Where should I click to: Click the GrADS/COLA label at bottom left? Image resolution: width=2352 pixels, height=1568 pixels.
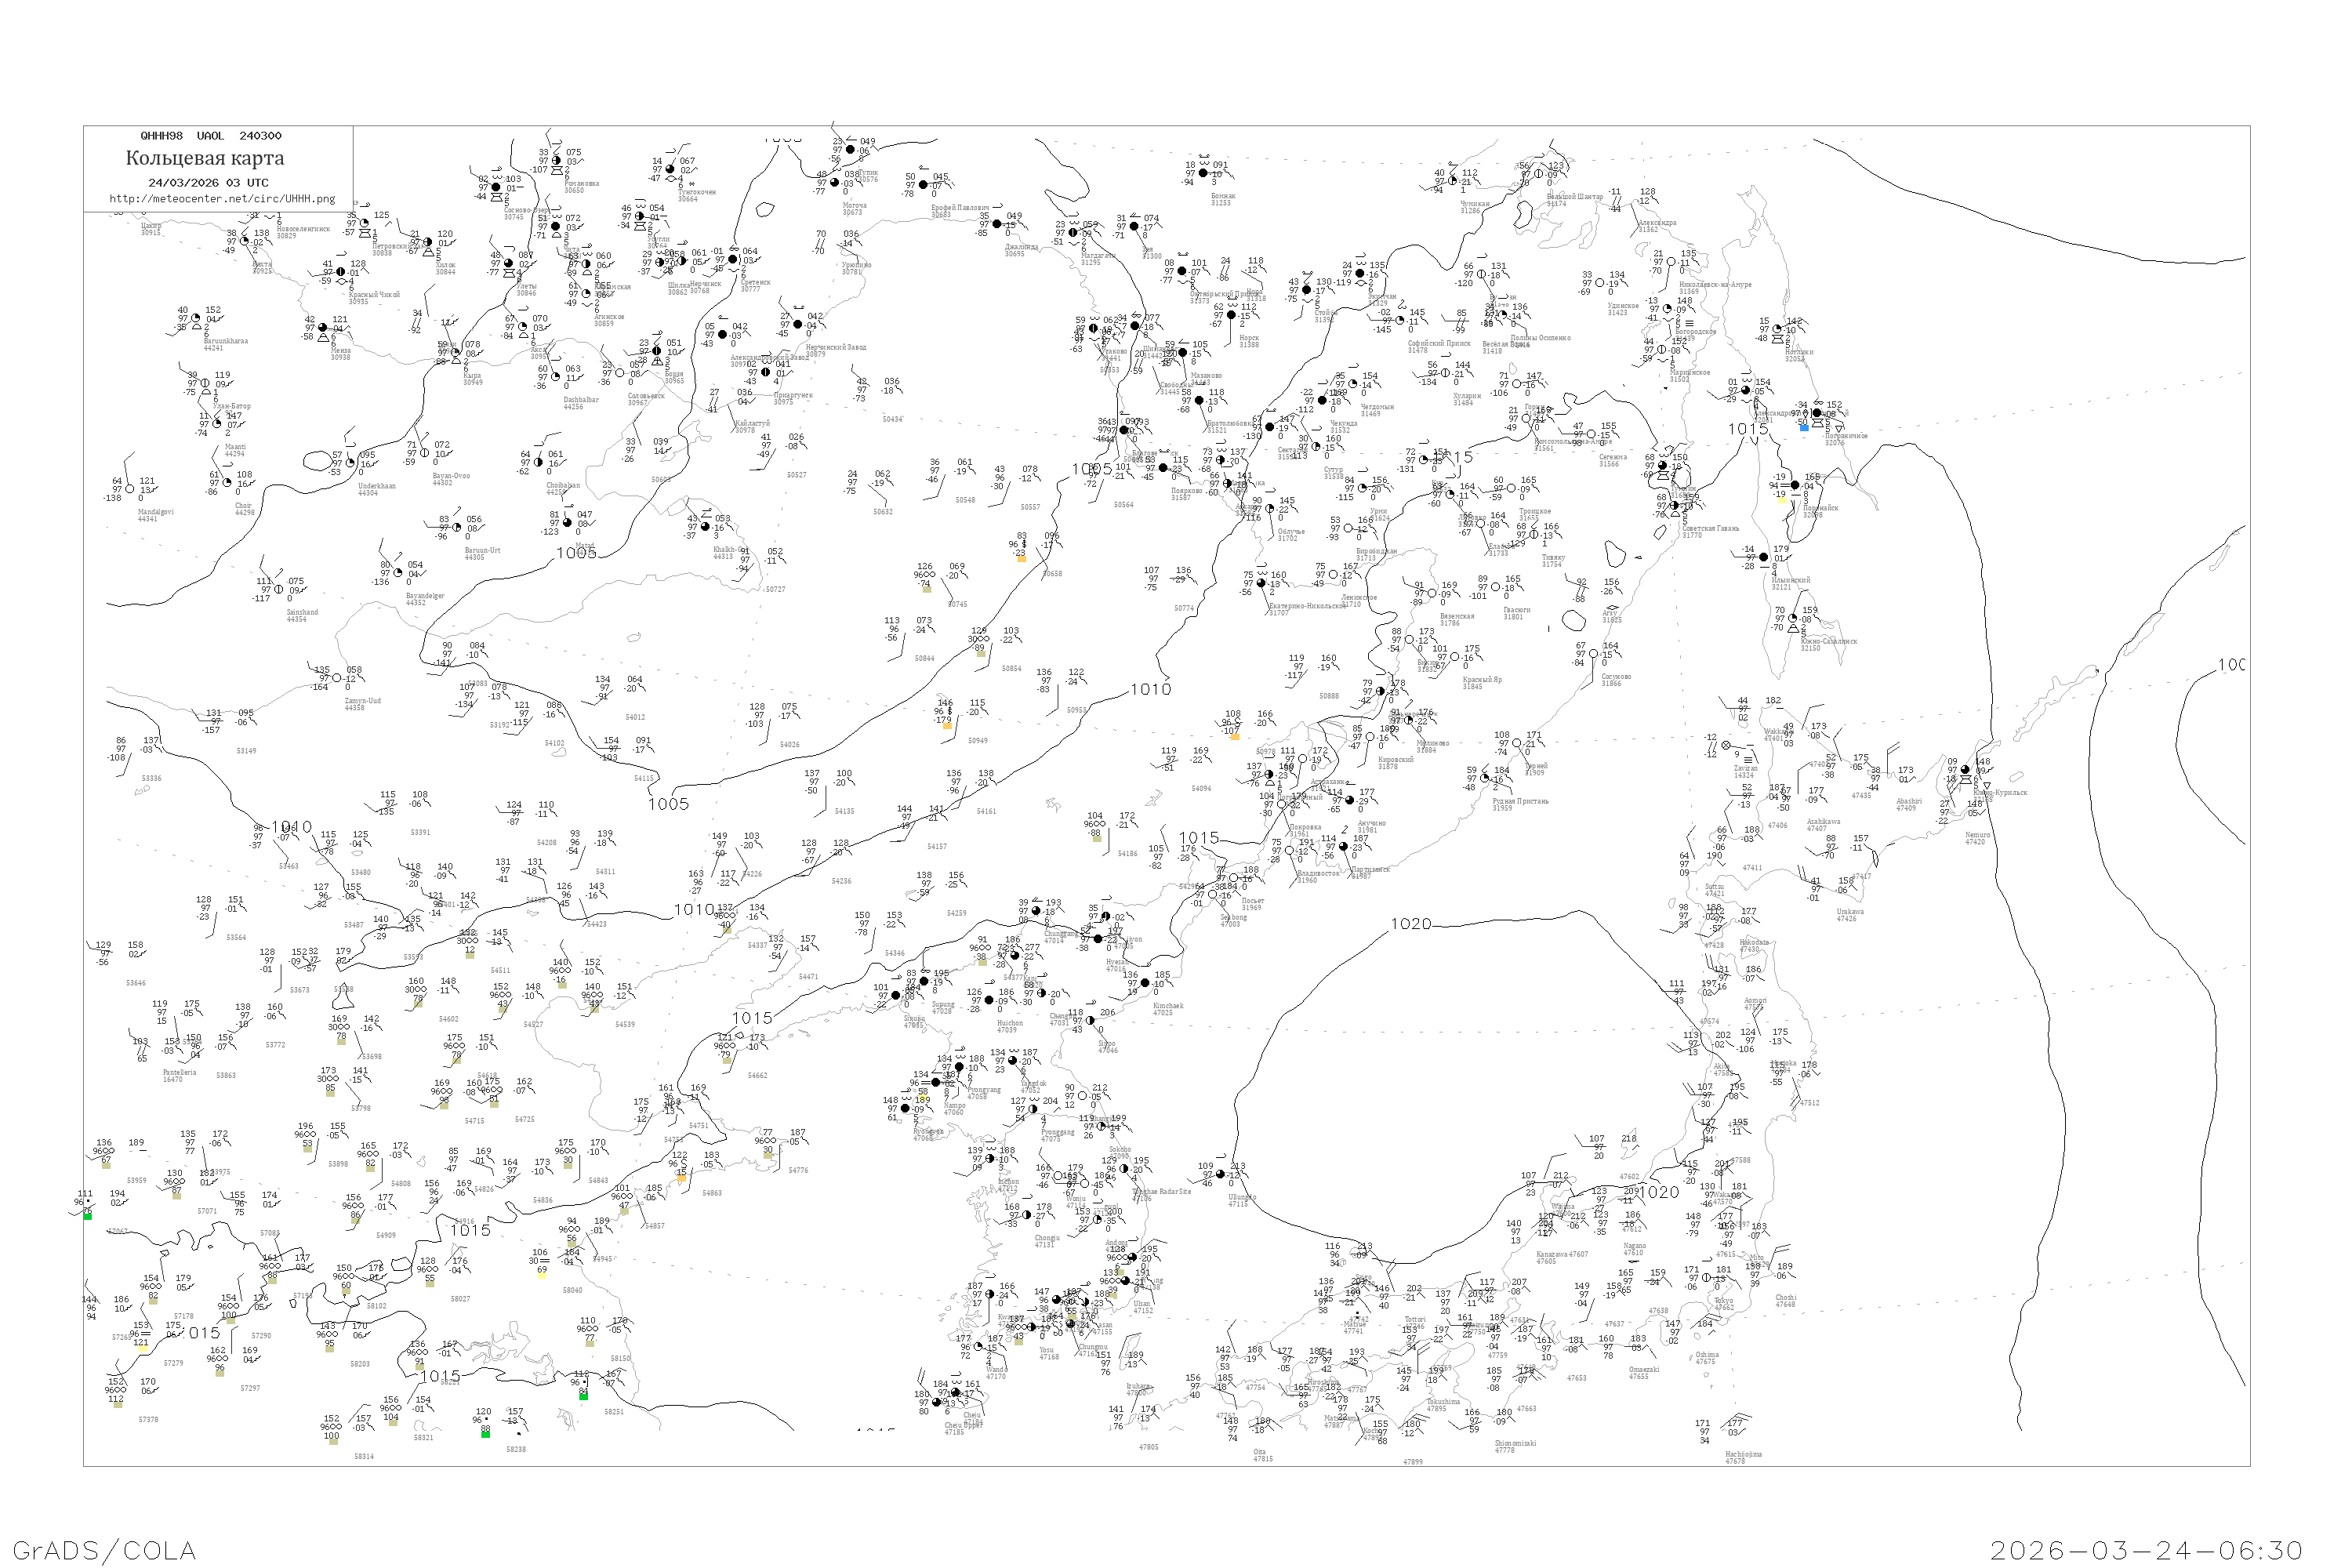(x=104, y=1550)
